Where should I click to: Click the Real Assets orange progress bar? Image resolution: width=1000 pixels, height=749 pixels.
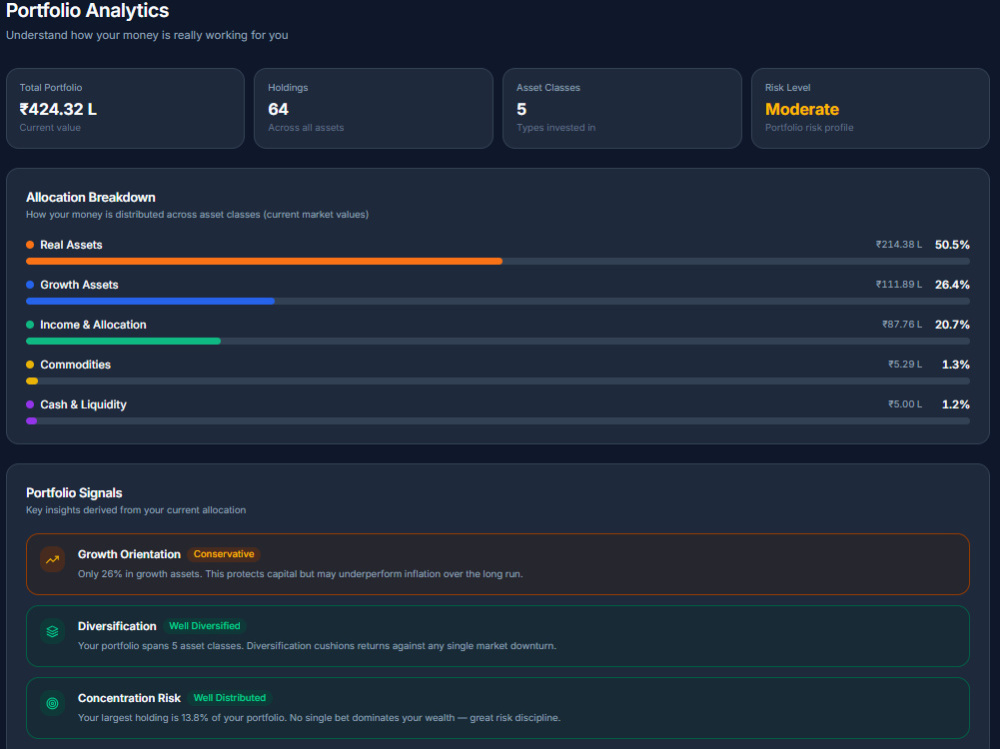(264, 261)
